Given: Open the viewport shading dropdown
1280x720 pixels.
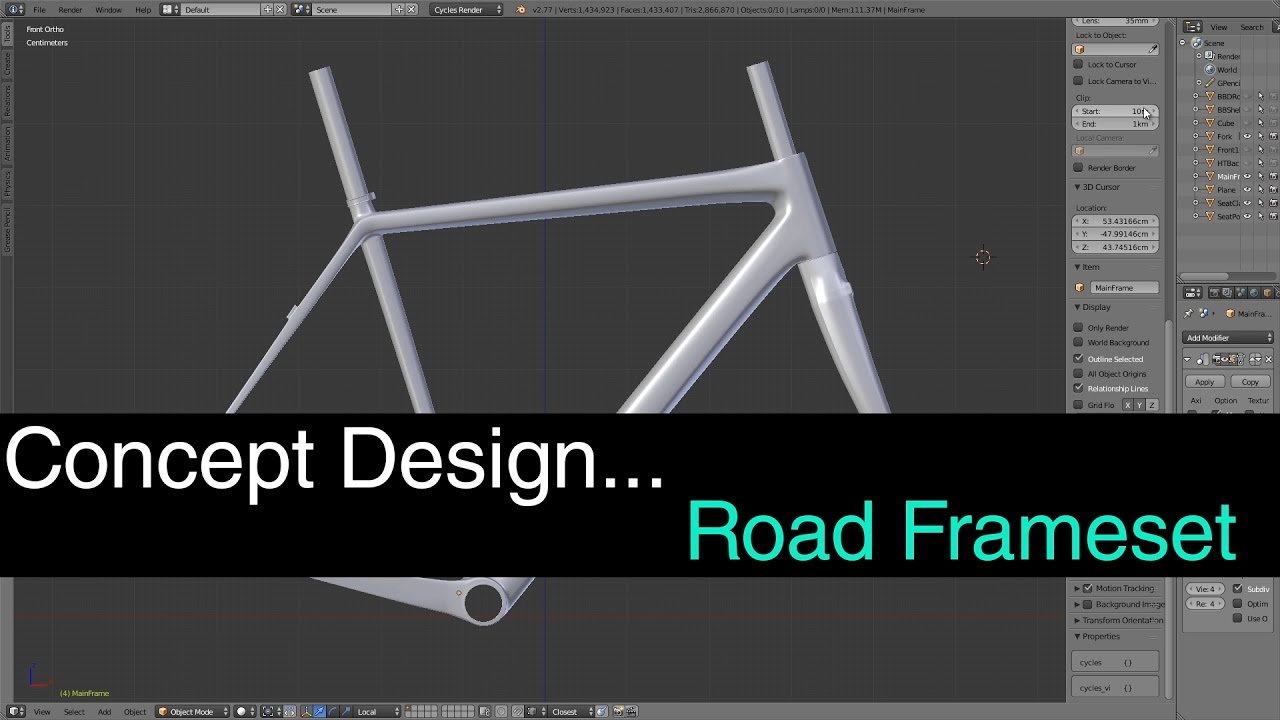Looking at the screenshot, I should (246, 711).
